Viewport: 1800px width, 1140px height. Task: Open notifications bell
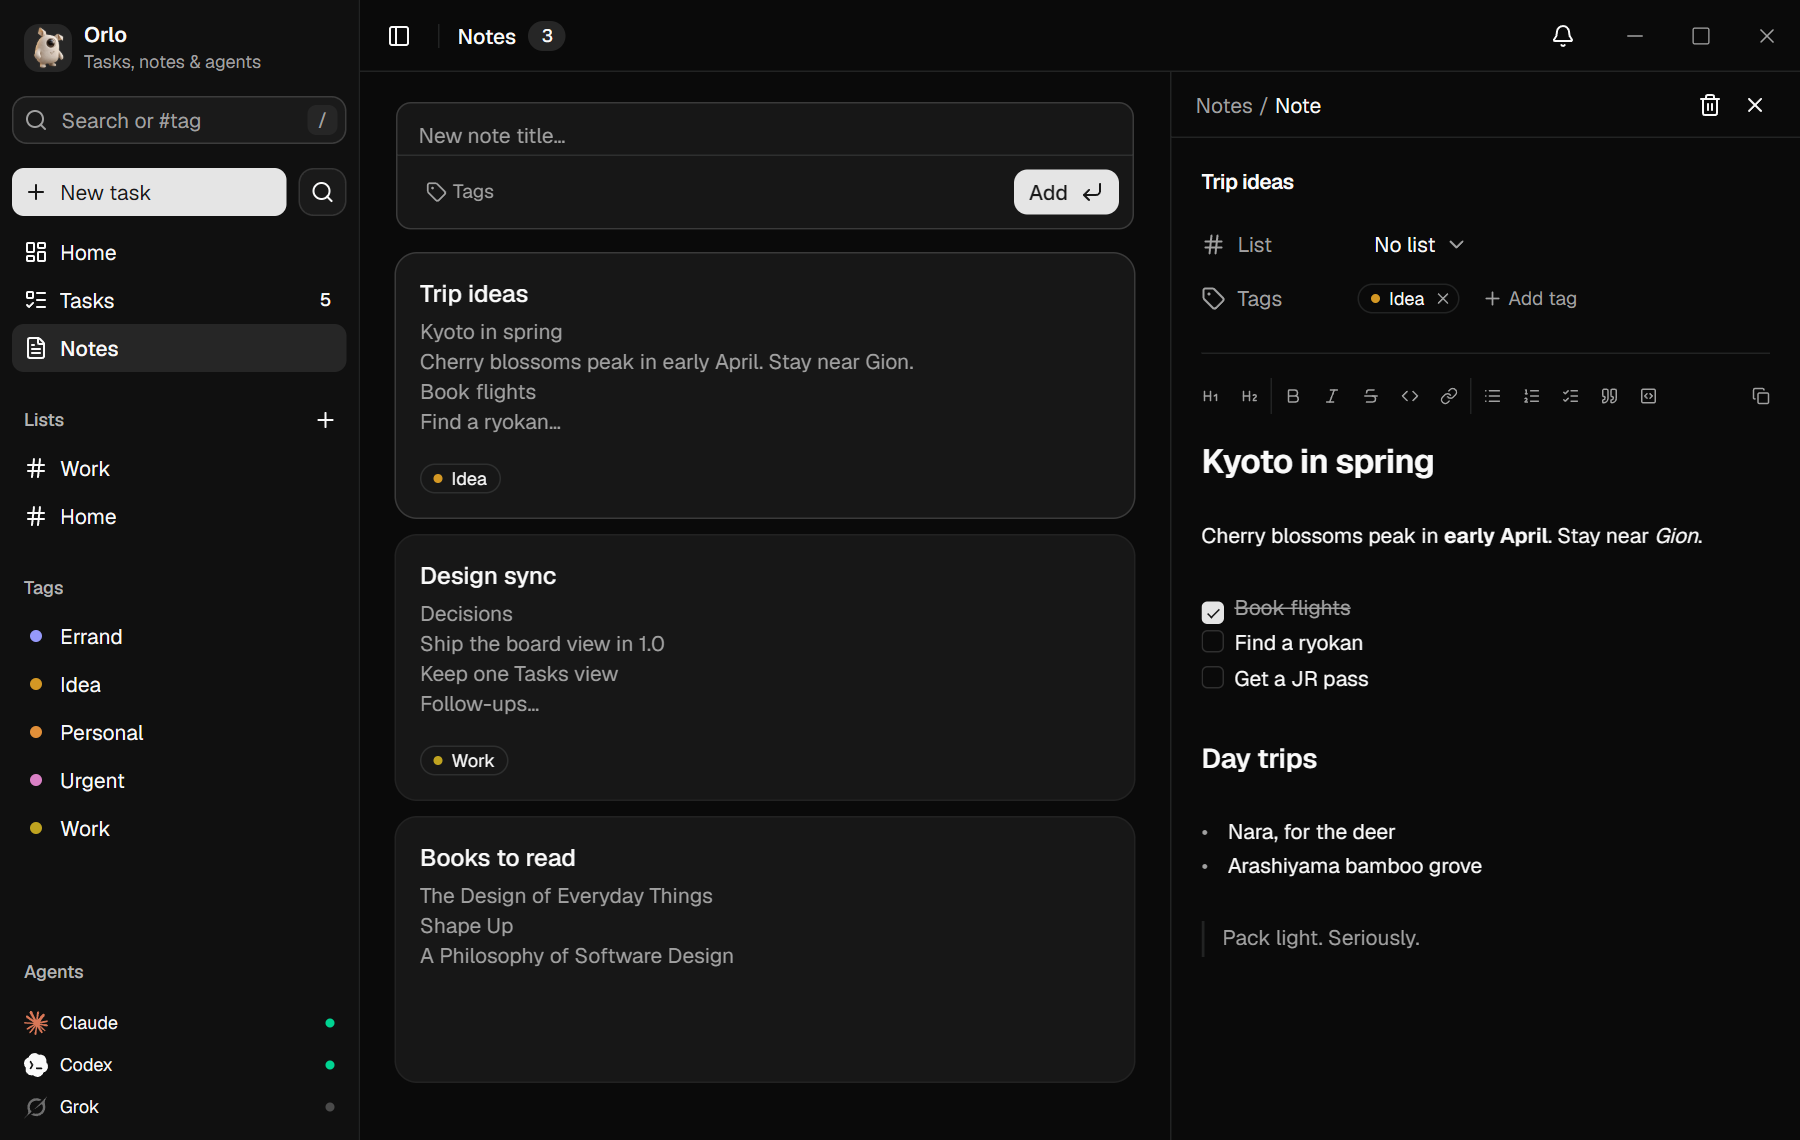(1563, 36)
